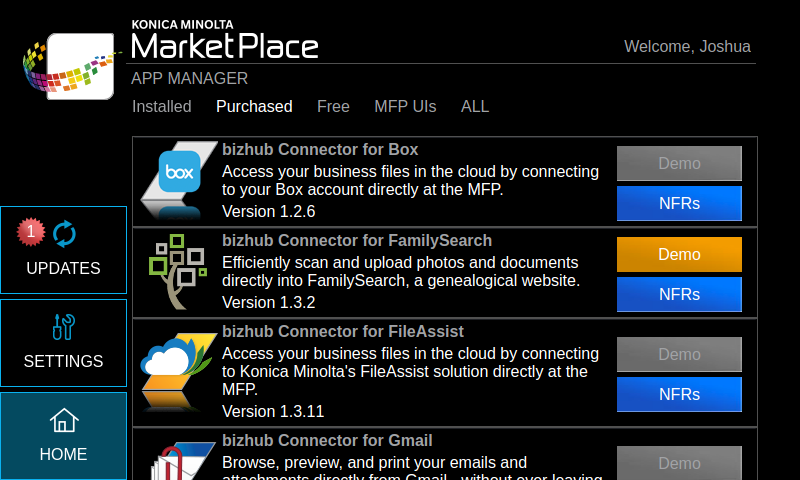Open the Box connector app icon
The width and height of the screenshot is (800, 480).
click(179, 180)
